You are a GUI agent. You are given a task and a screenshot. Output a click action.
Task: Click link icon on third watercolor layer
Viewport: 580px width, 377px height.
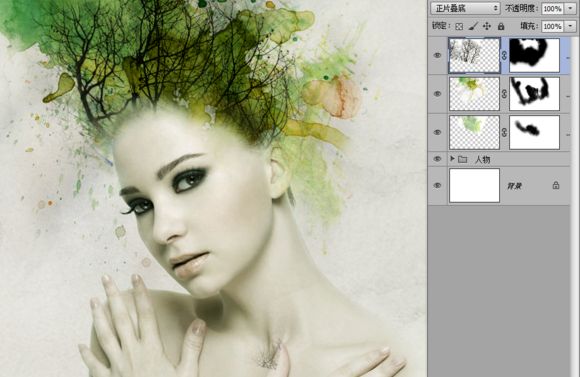(504, 132)
